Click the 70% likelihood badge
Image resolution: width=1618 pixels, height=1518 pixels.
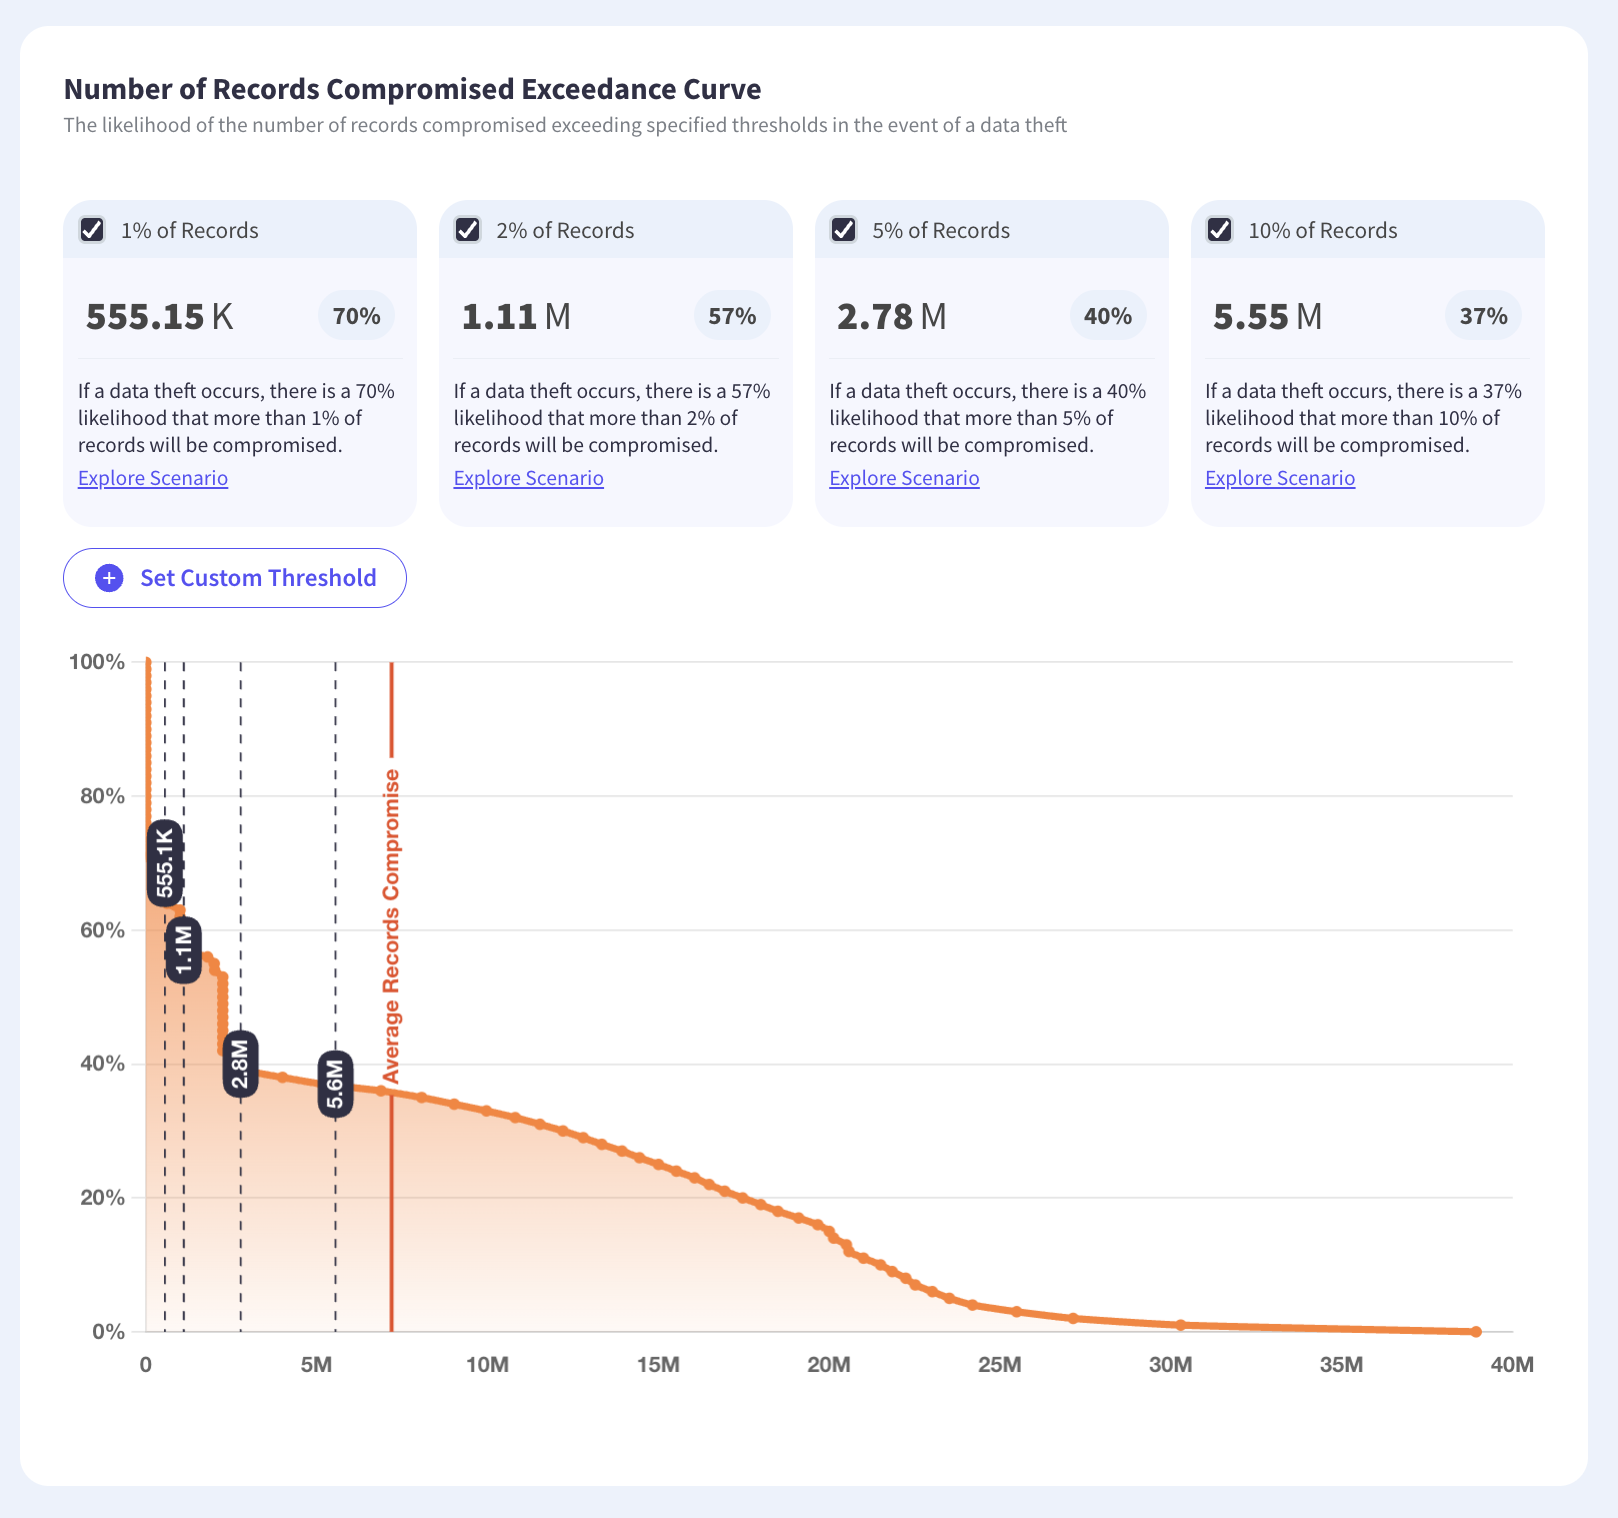tap(357, 316)
